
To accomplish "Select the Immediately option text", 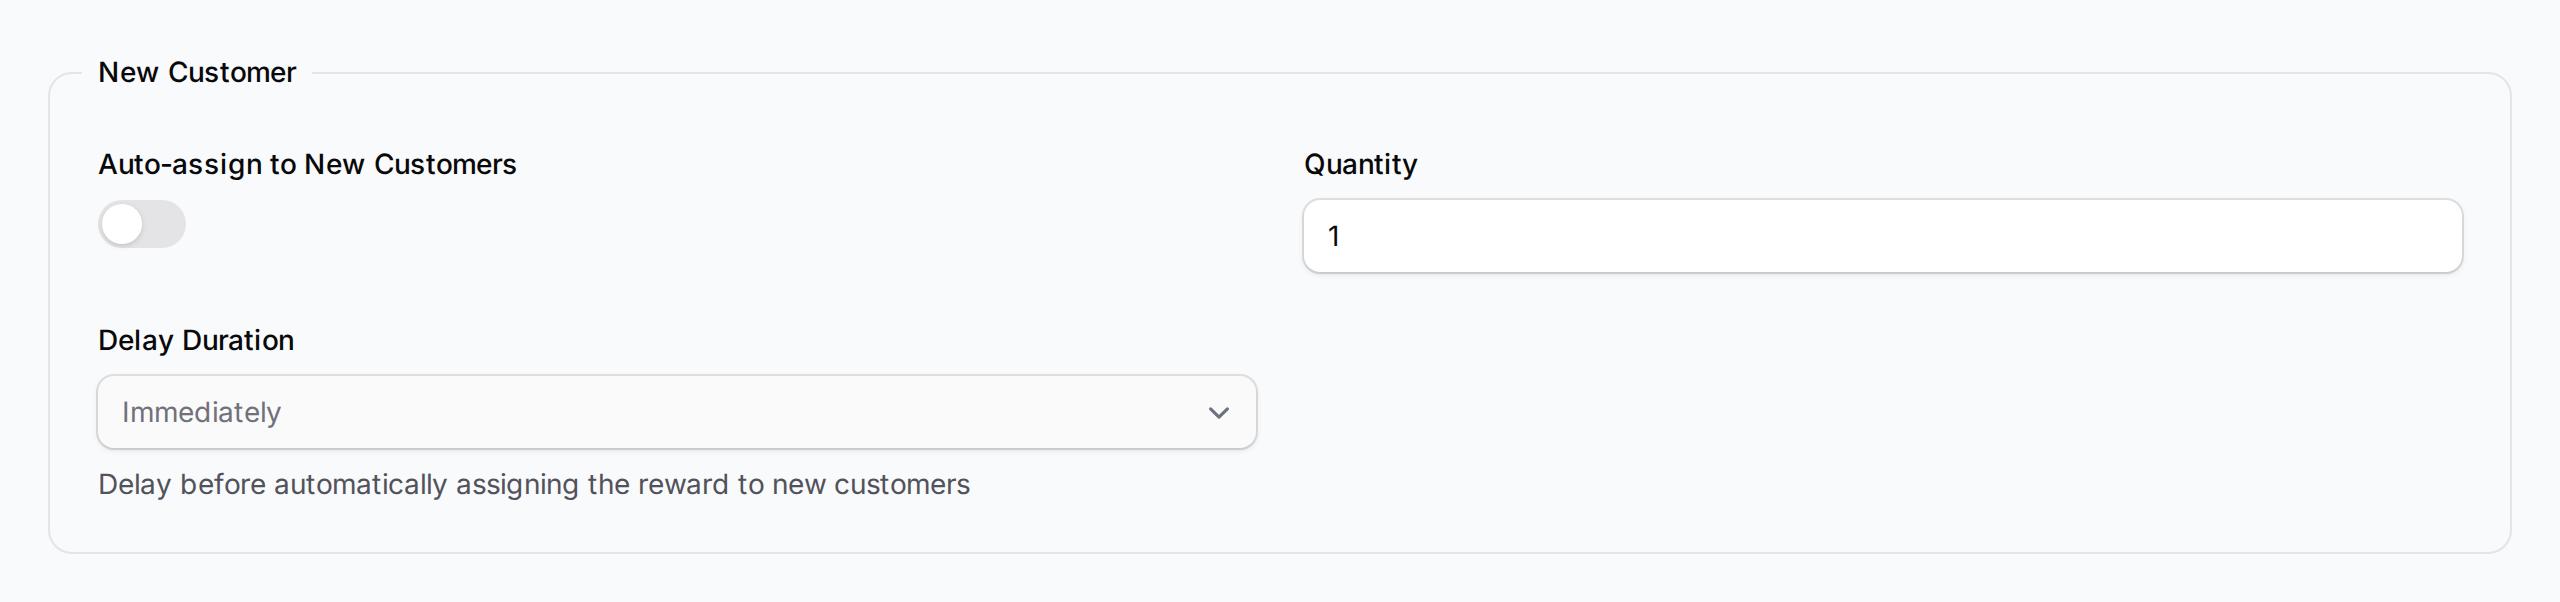I will pyautogui.click(x=201, y=411).
